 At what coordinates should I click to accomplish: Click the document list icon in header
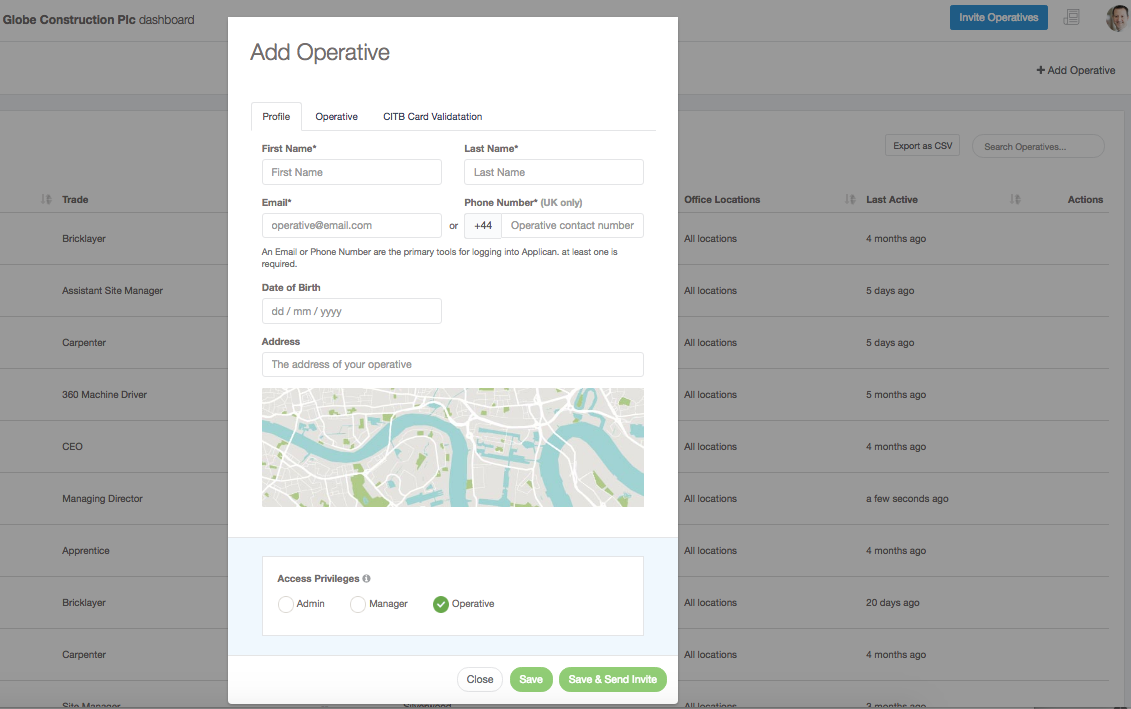pos(1071,17)
